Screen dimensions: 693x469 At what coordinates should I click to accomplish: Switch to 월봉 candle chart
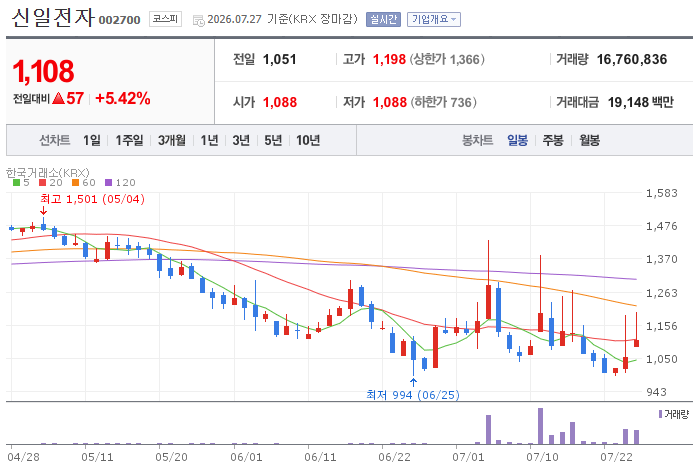[x=589, y=141]
